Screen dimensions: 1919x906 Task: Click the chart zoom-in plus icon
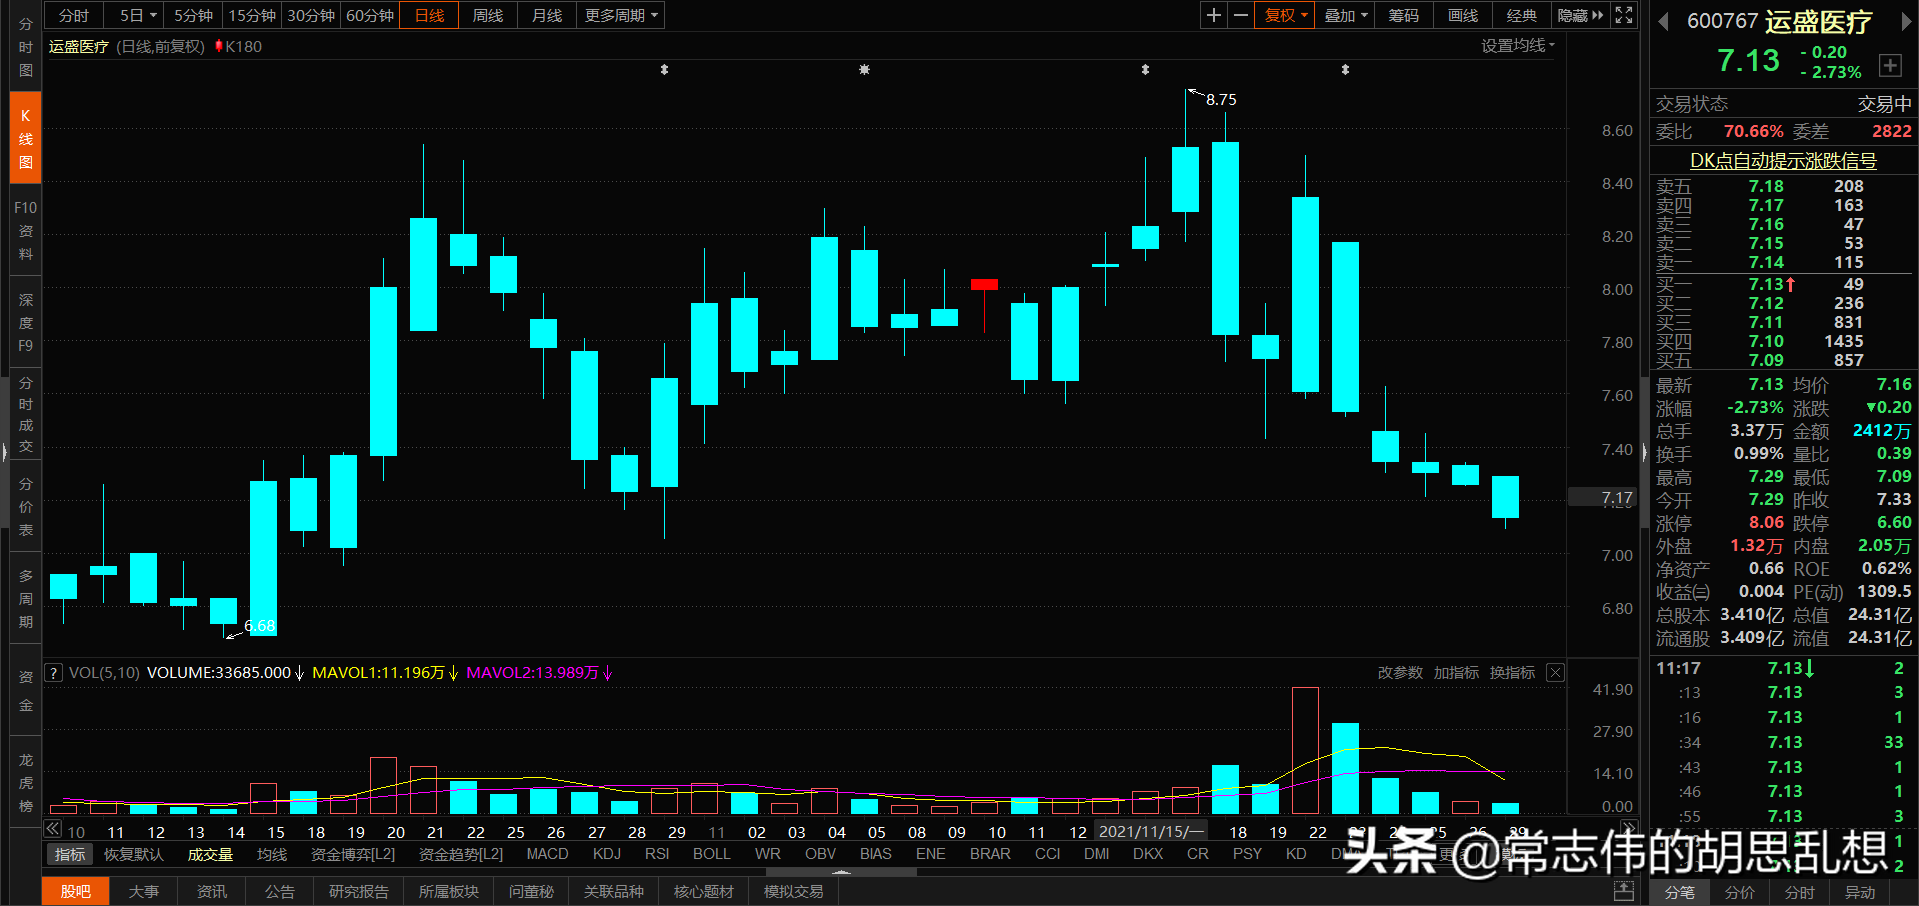click(1212, 15)
